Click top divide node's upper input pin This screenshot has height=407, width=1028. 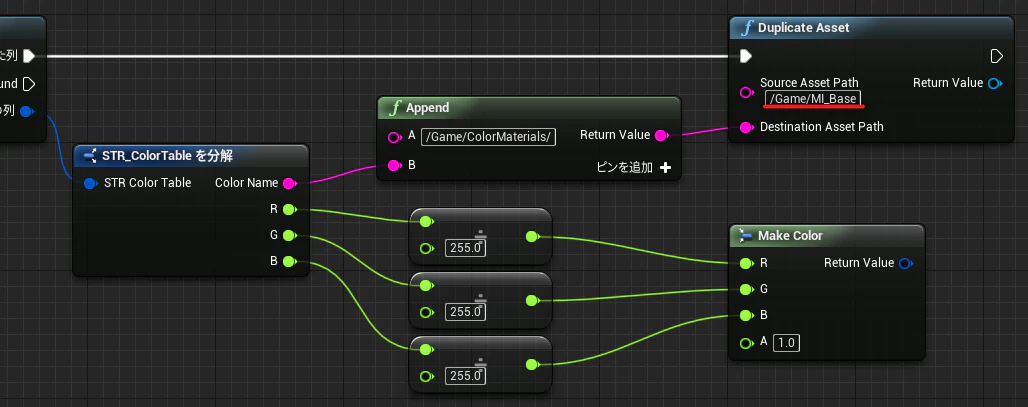pyautogui.click(x=427, y=222)
